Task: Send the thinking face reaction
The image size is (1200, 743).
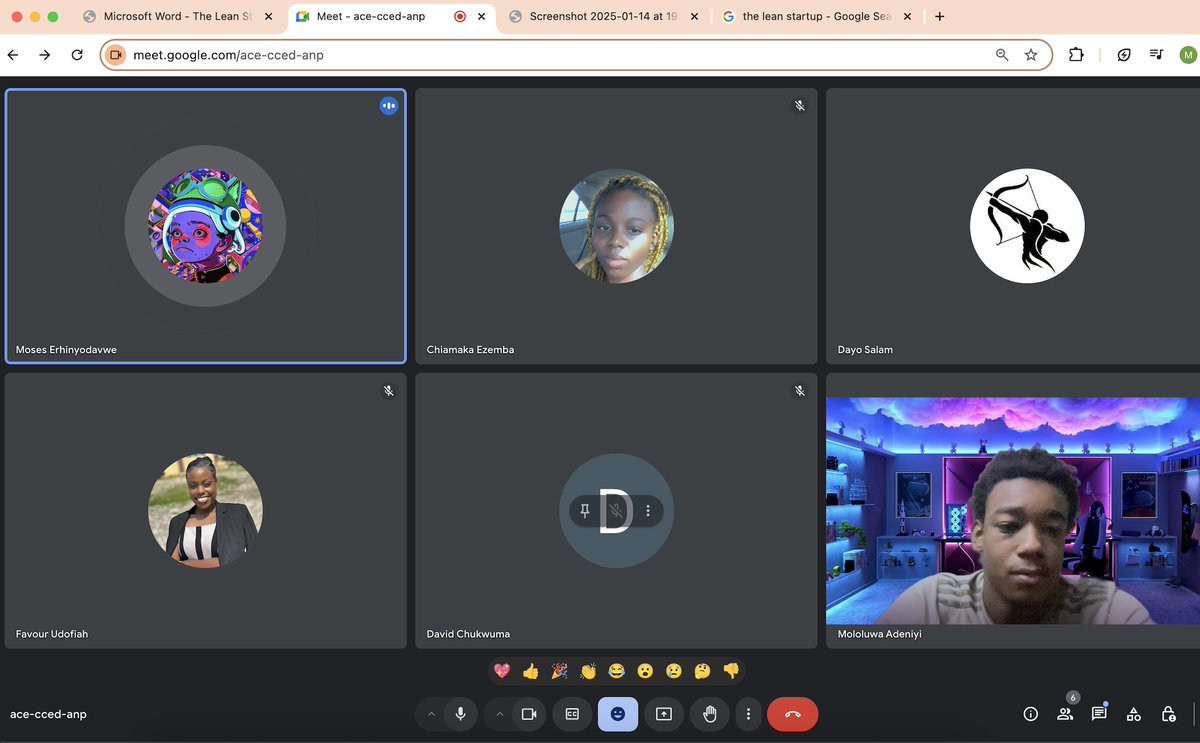Action: pos(702,671)
